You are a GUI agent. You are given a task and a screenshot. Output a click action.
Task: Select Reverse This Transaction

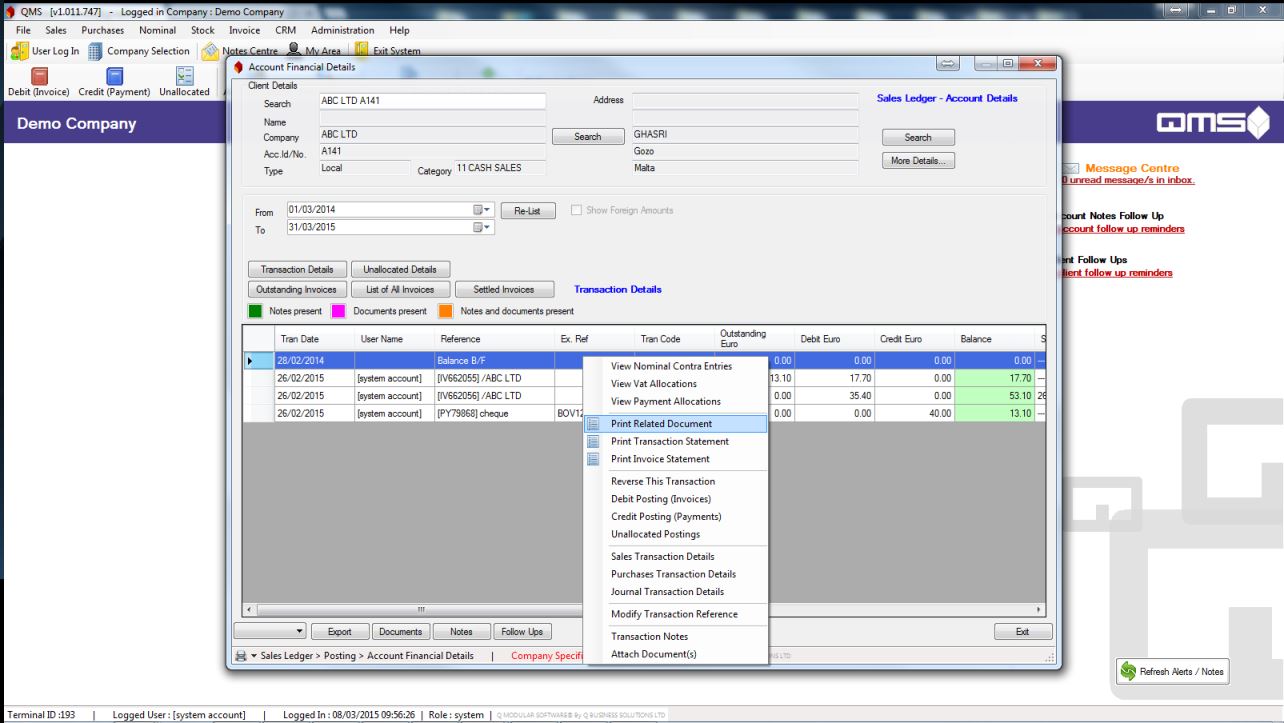(676, 482)
